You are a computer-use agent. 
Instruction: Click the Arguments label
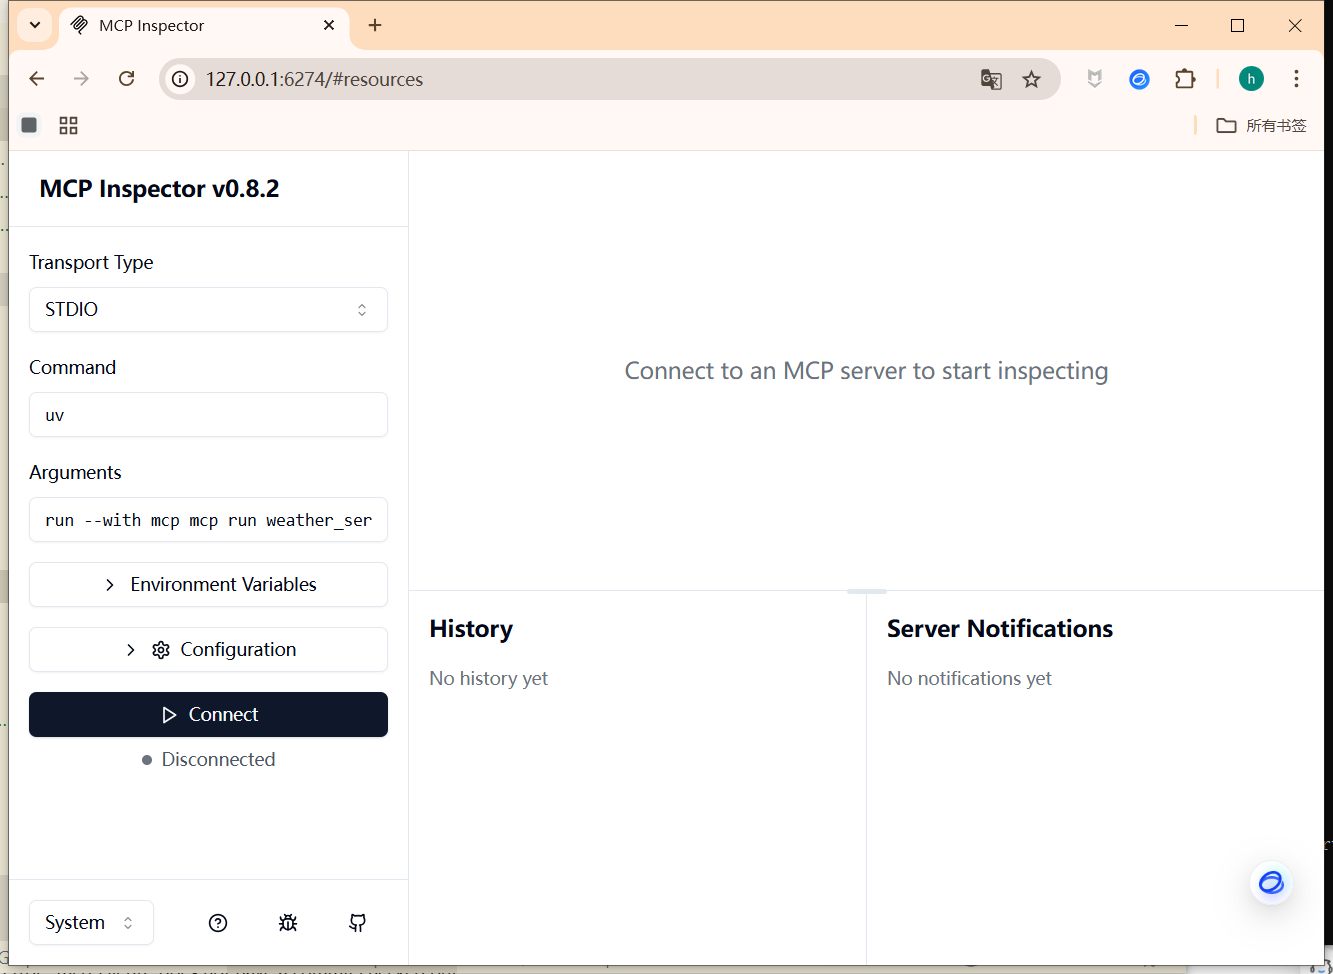[x=75, y=472]
